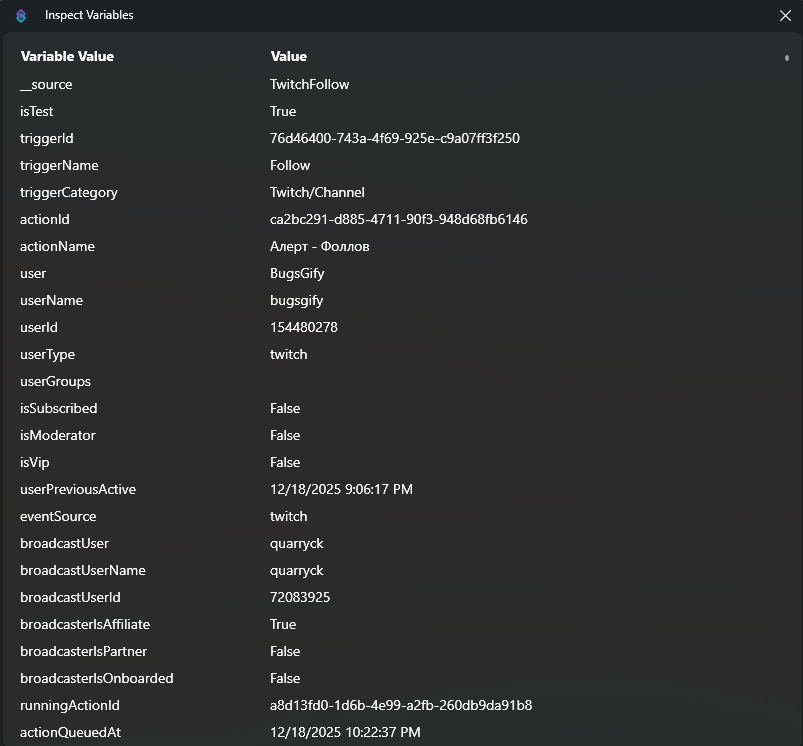This screenshot has height=746, width=803.
Task: Click the BugsGify user value
Action: 297,274
